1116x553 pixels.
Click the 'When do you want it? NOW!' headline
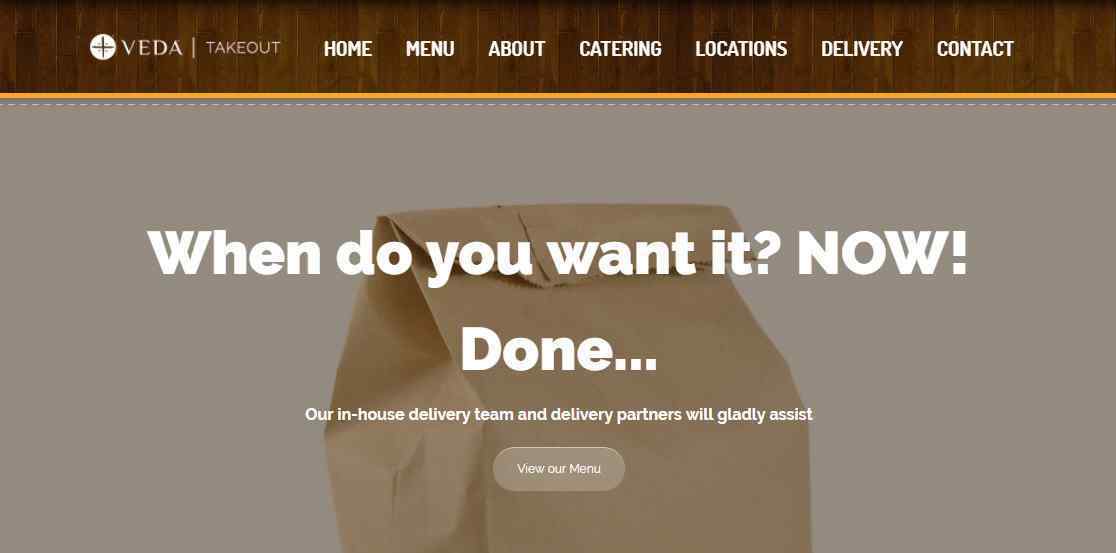pos(558,254)
